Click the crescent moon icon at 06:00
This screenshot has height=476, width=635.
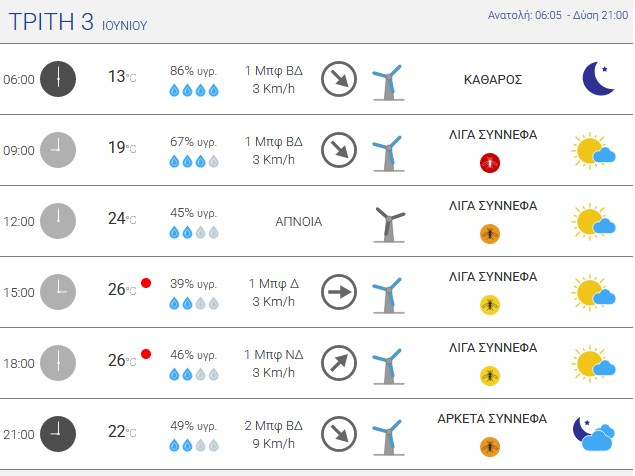point(598,79)
